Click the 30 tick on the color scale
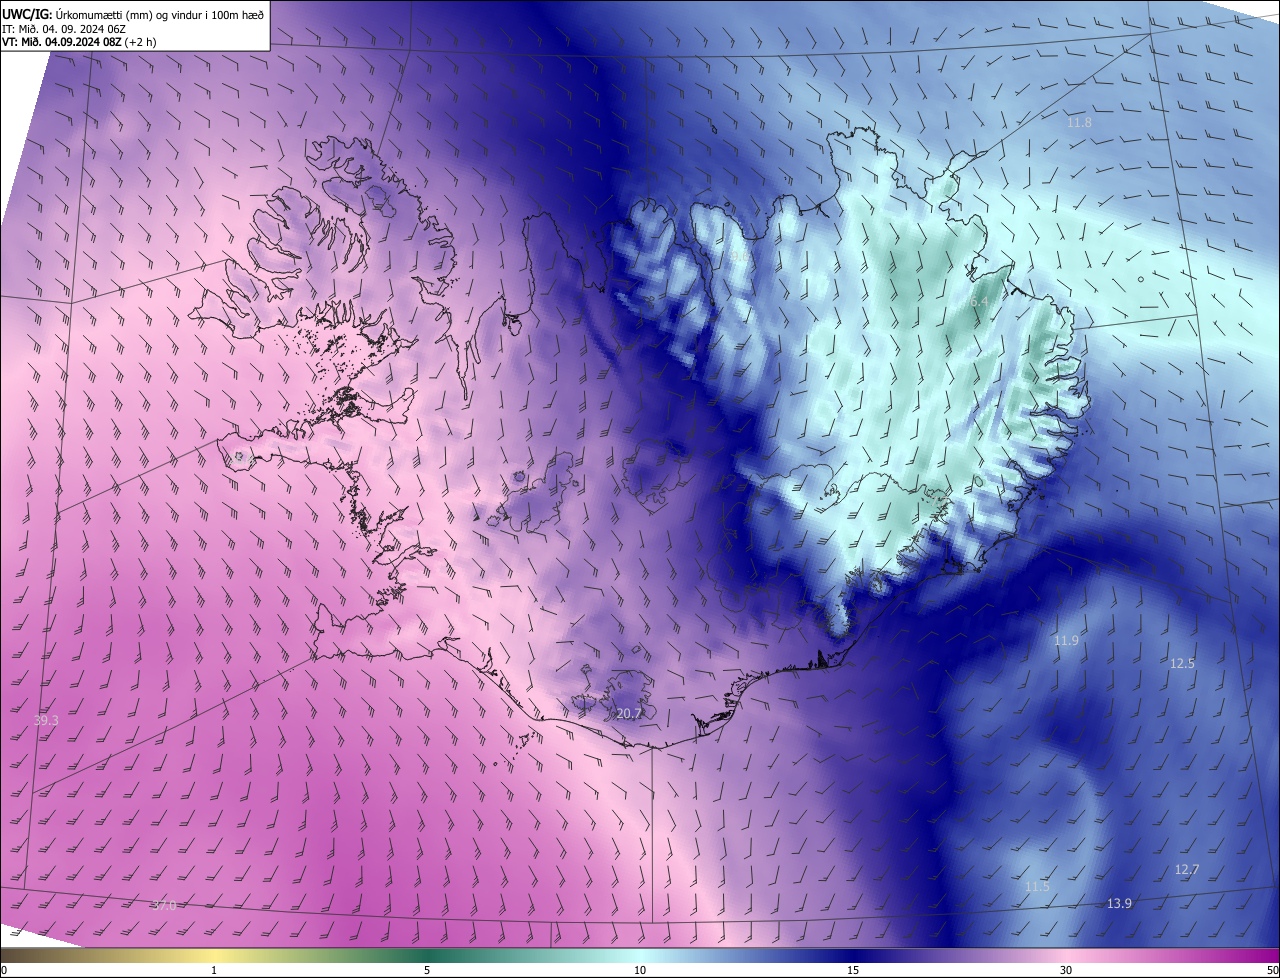This screenshot has height=978, width=1280. (1066, 970)
